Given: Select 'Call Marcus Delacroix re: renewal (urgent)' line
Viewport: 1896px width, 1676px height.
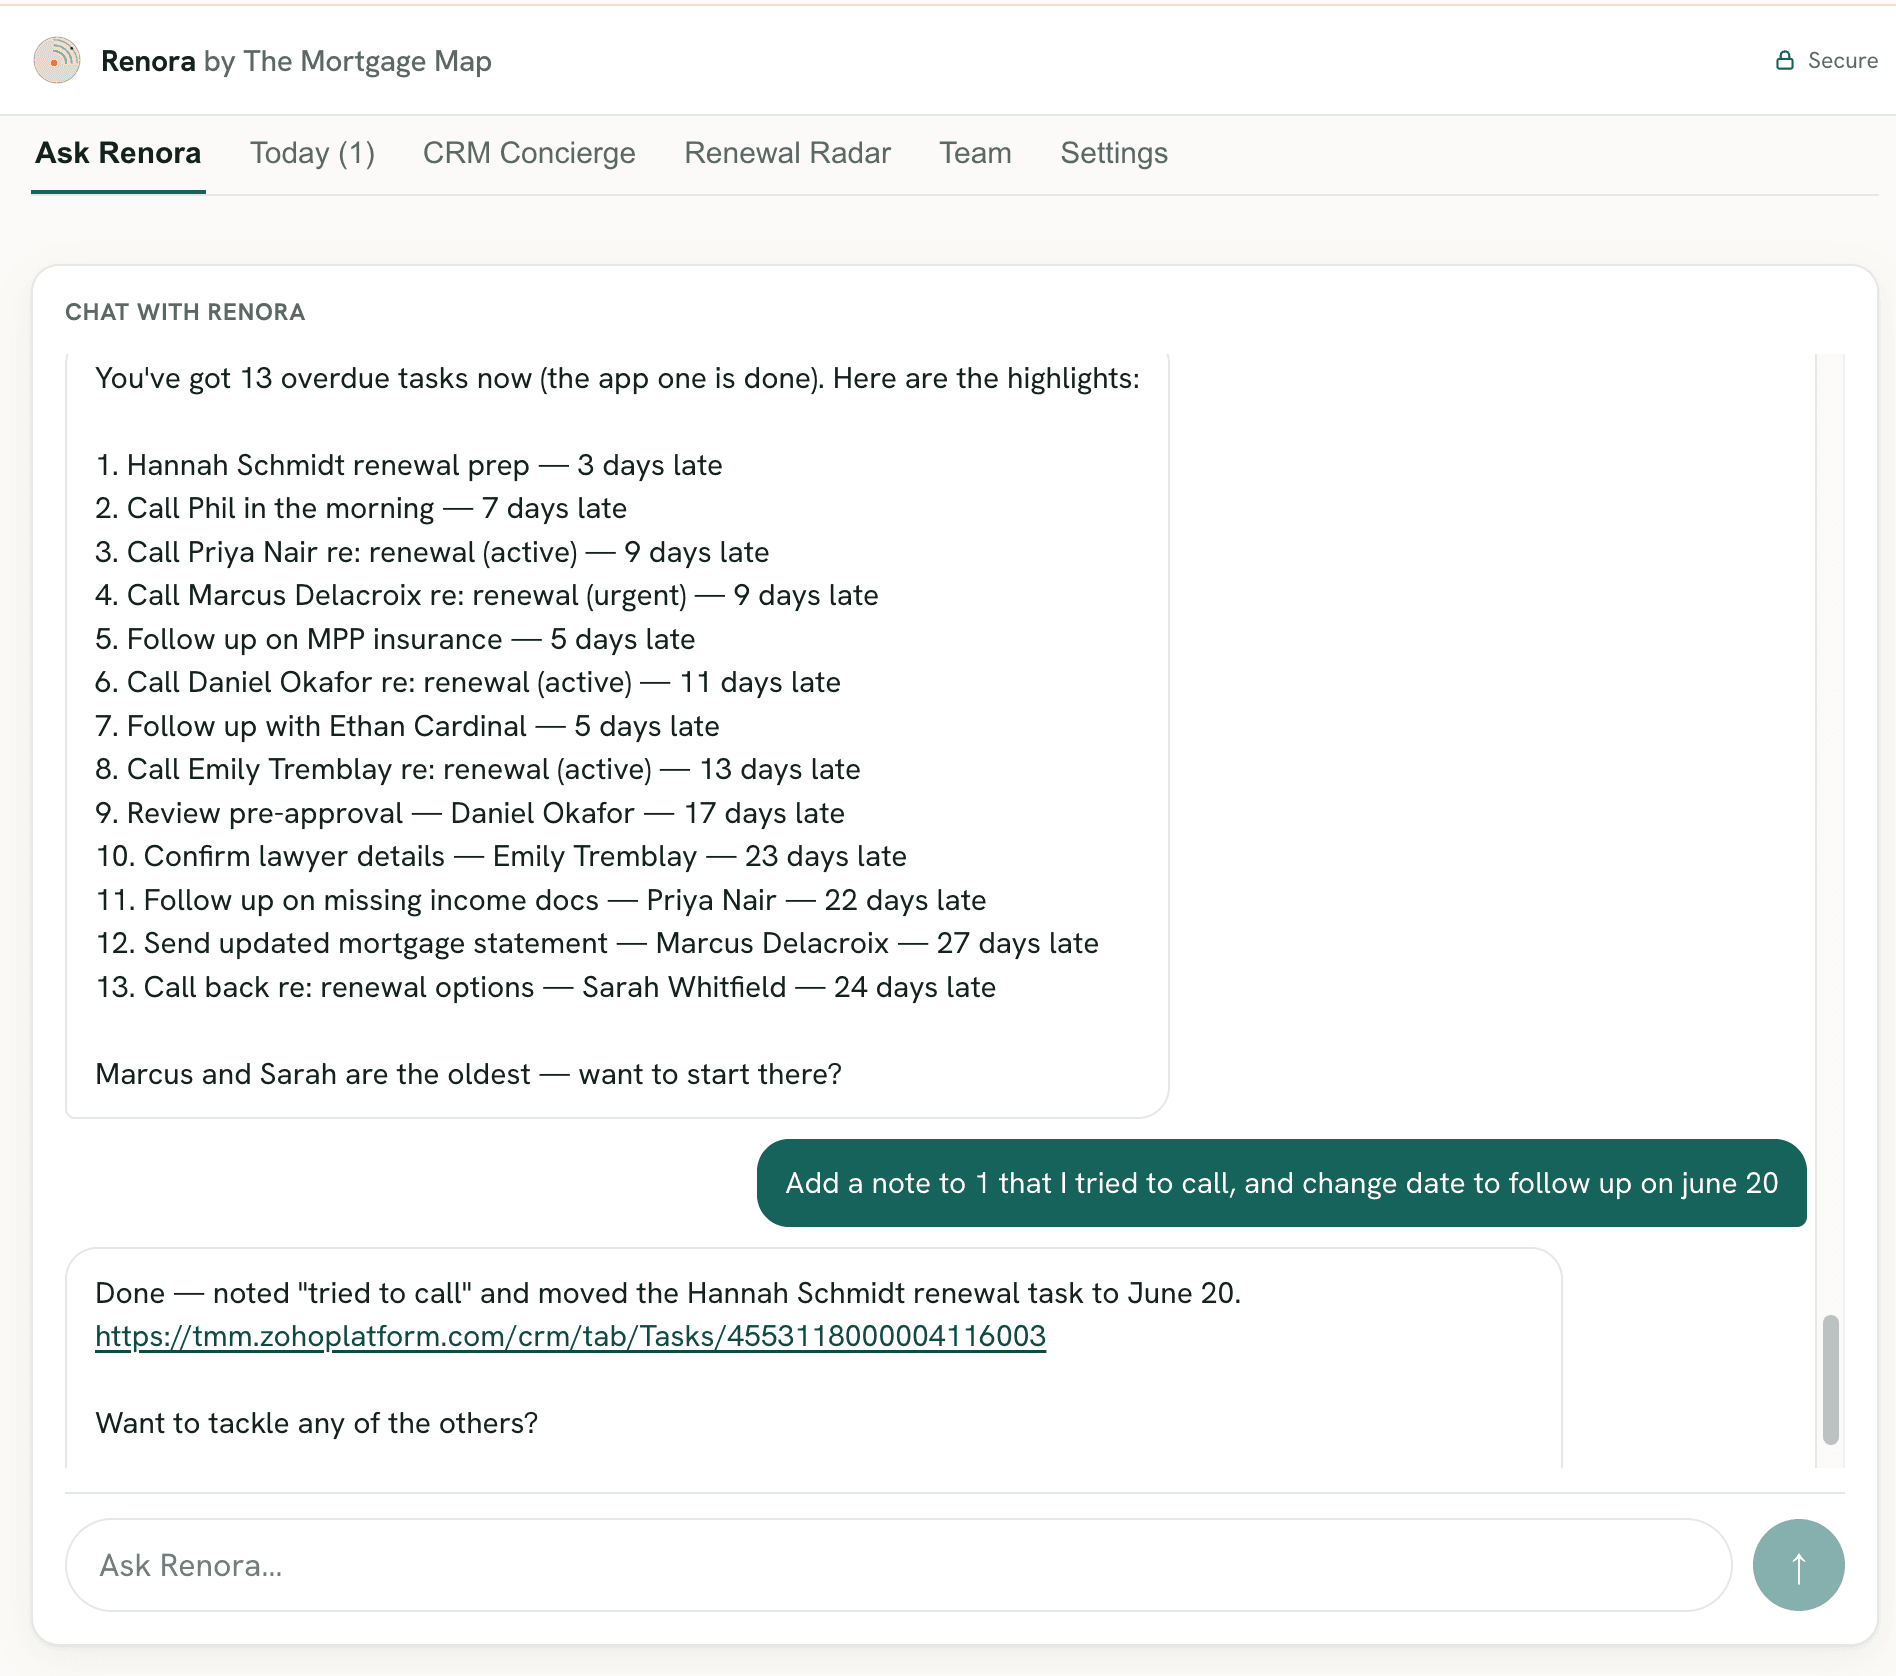Looking at the screenshot, I should [487, 595].
